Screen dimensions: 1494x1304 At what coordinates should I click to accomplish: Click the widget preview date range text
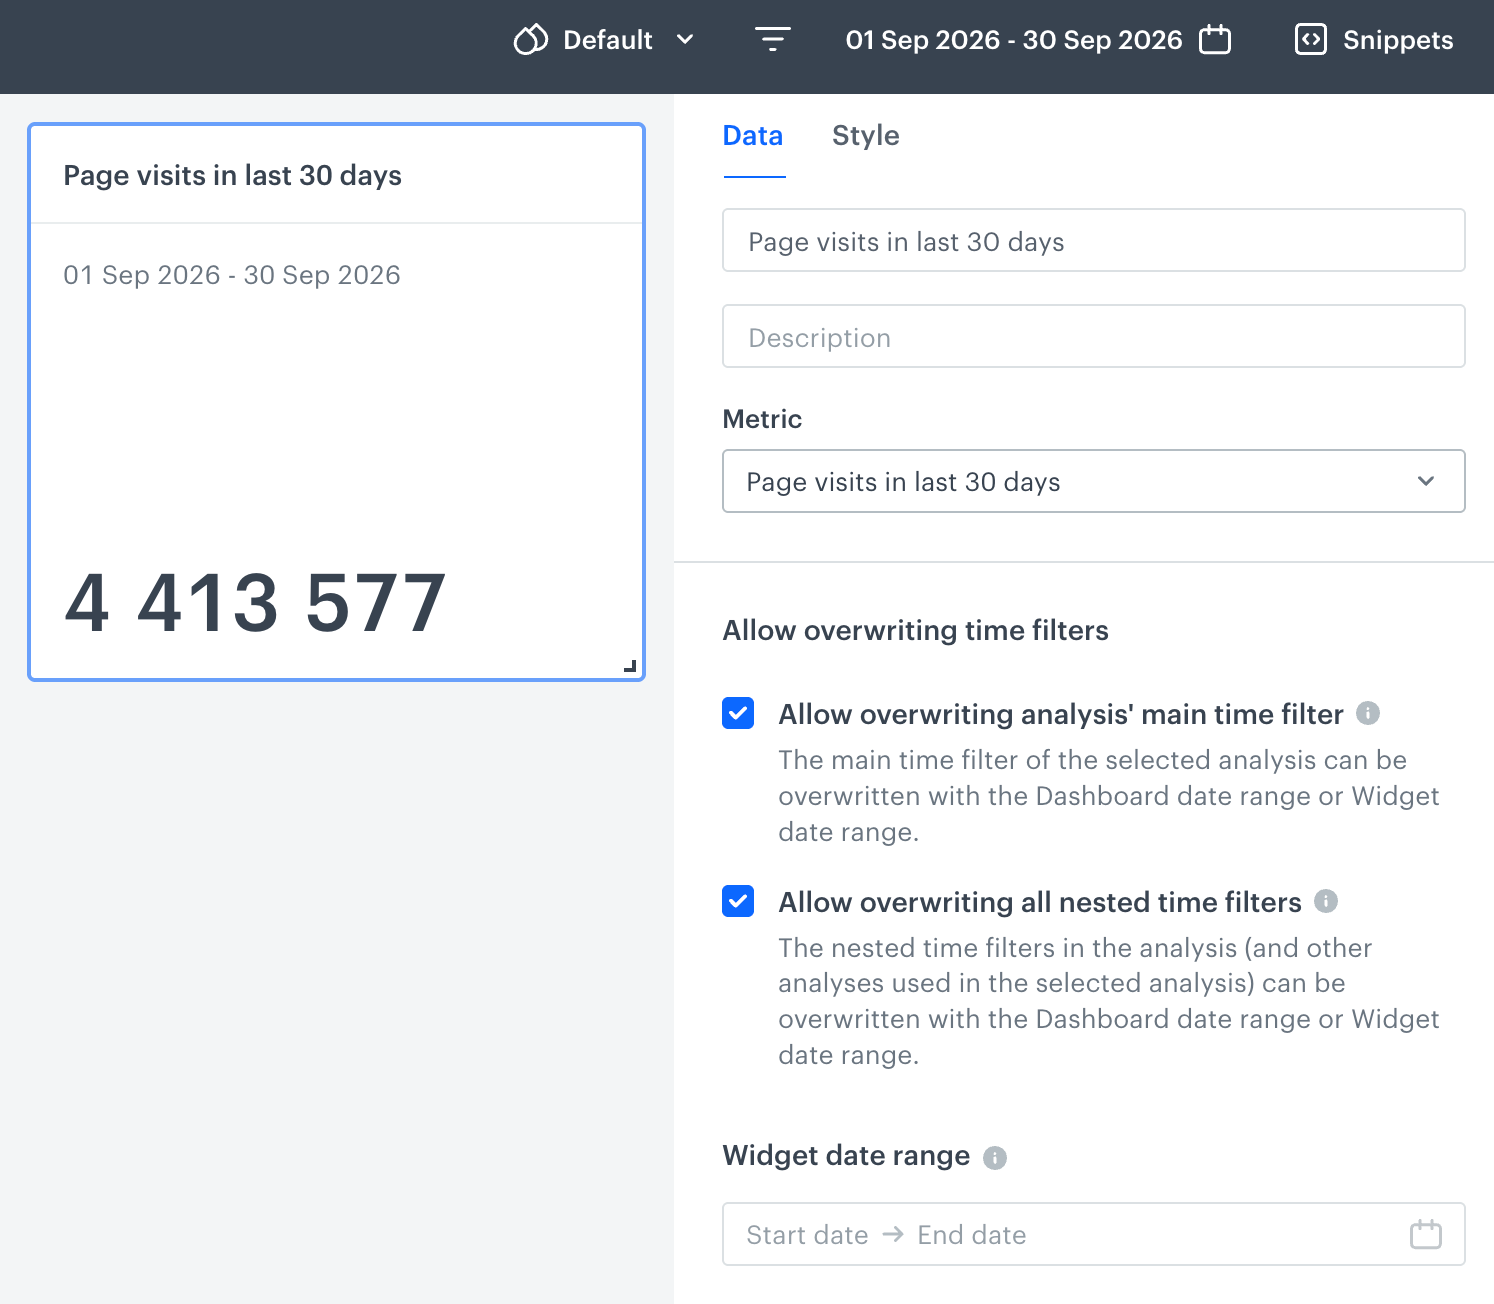click(232, 275)
